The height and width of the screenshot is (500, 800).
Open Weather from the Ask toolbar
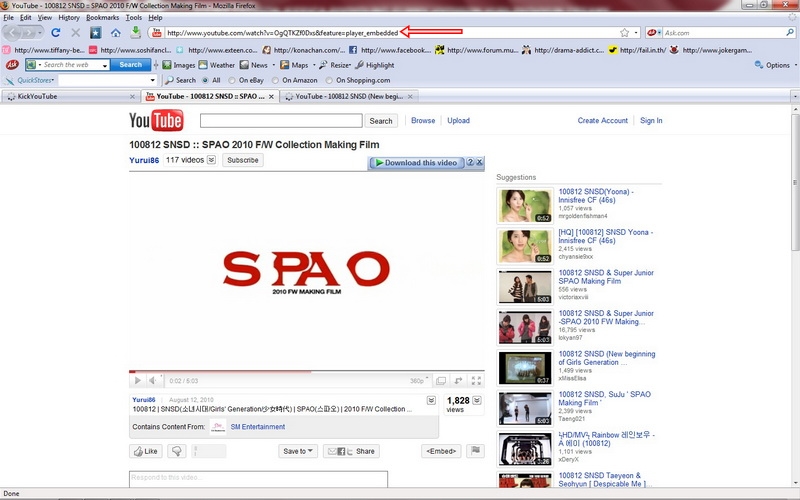pos(217,65)
